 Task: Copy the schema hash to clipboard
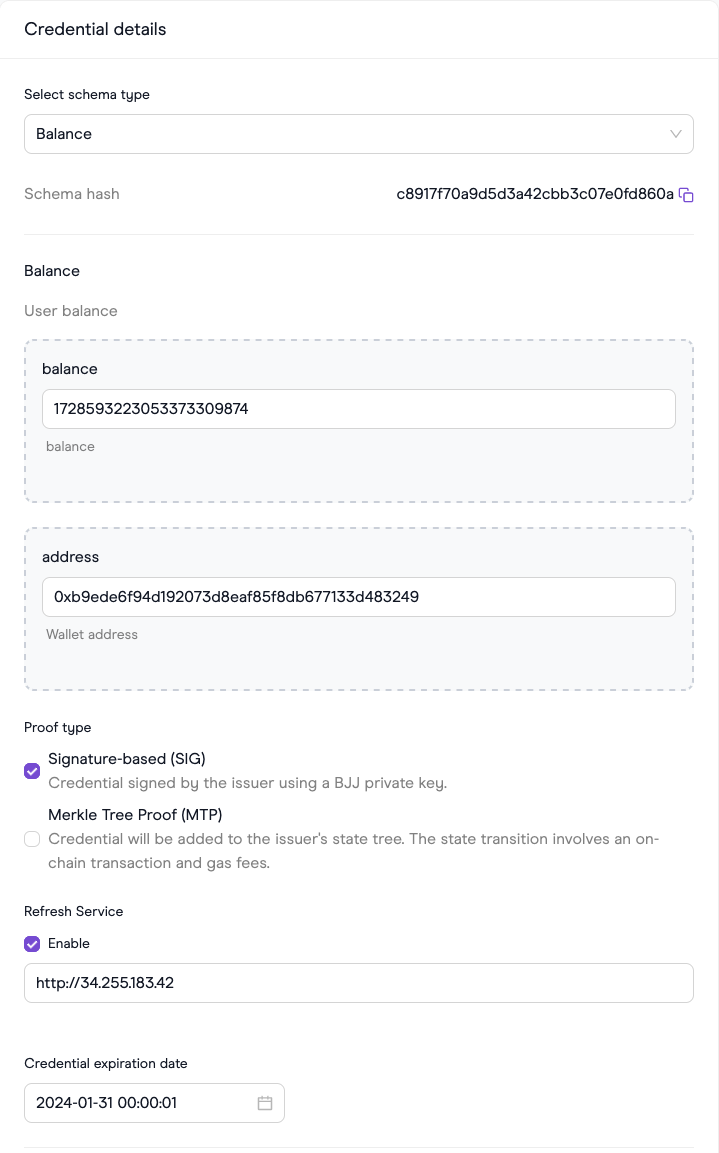[x=686, y=195]
